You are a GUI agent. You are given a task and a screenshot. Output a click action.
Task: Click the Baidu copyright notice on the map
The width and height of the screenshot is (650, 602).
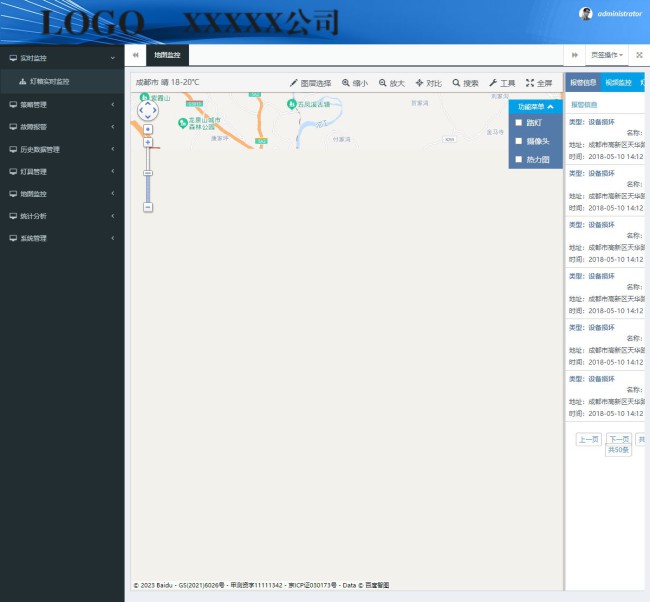click(261, 585)
